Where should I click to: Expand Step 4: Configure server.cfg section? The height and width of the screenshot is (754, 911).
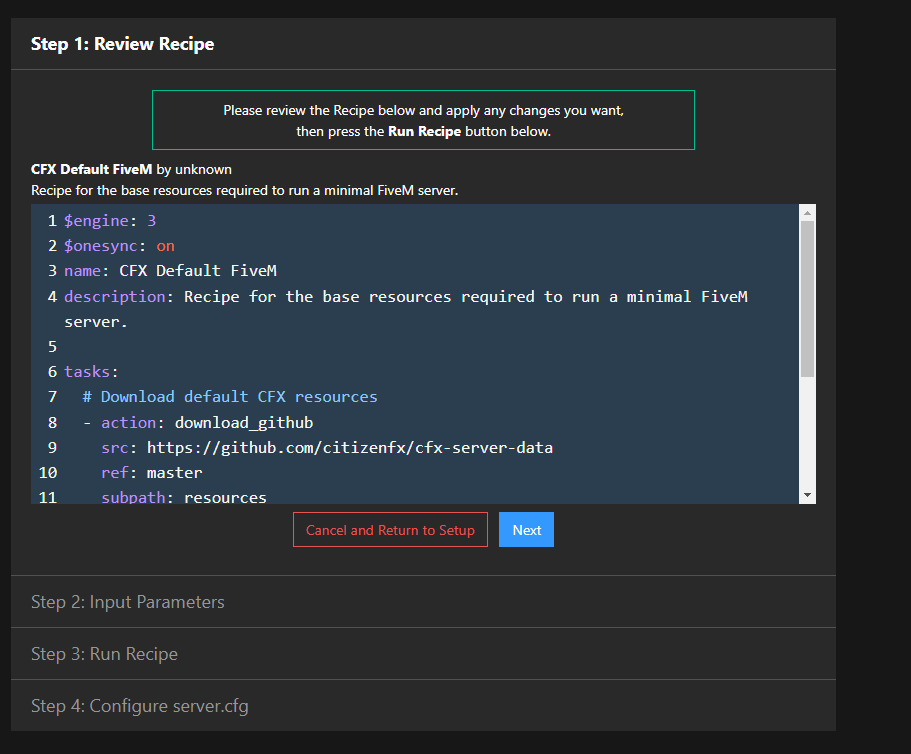pos(423,706)
